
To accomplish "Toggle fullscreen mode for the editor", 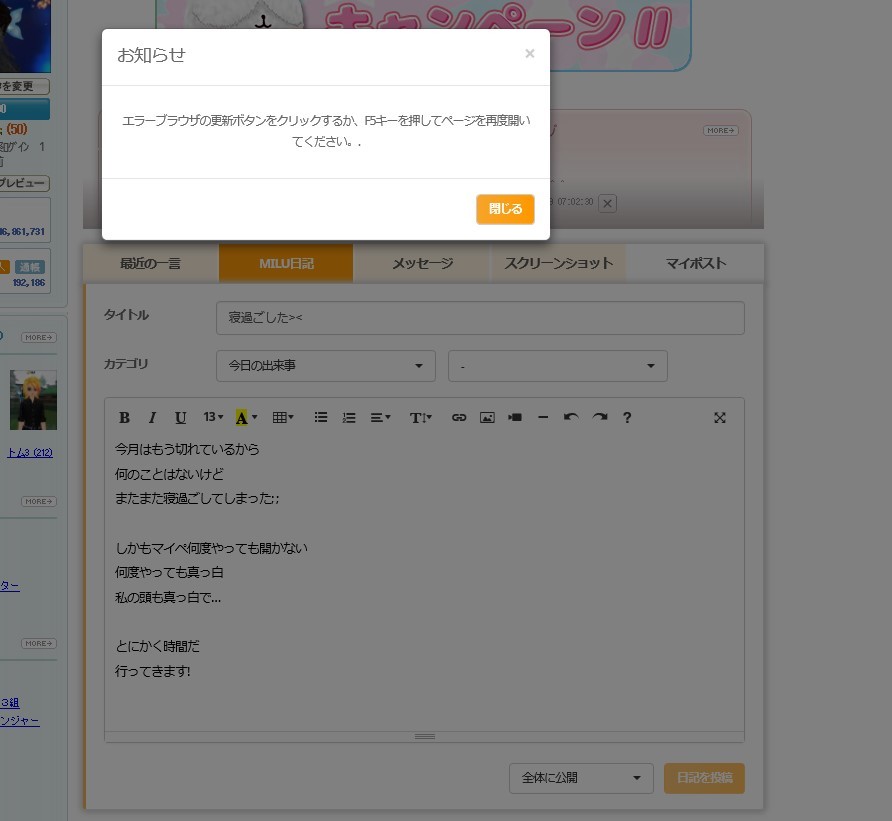I will [720, 418].
